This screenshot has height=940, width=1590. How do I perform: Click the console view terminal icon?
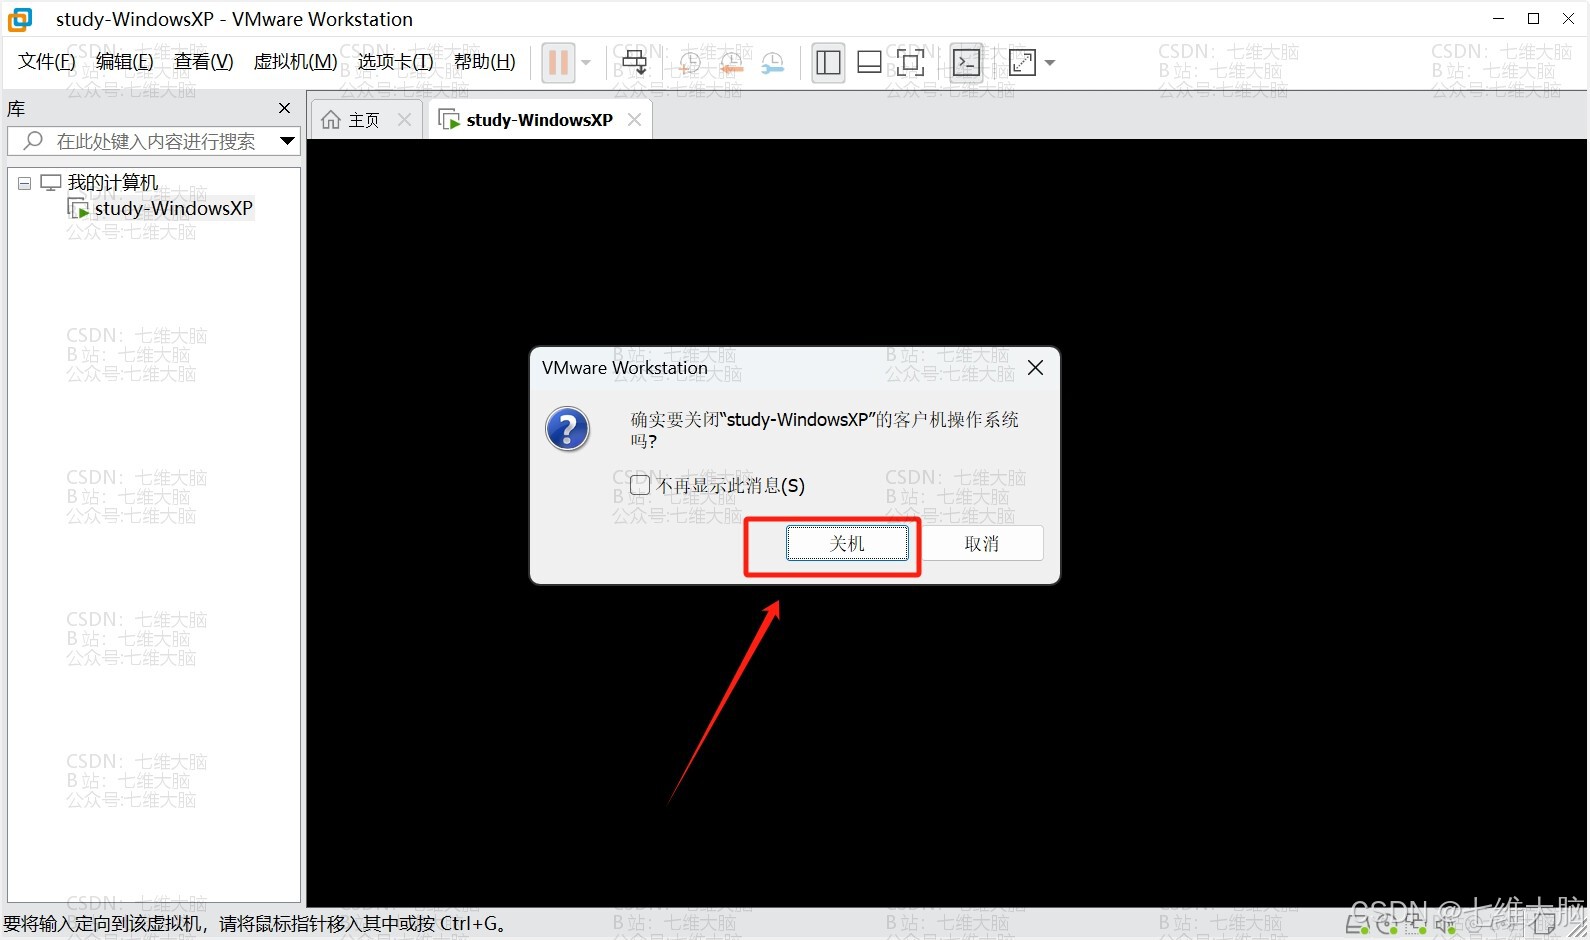click(966, 63)
